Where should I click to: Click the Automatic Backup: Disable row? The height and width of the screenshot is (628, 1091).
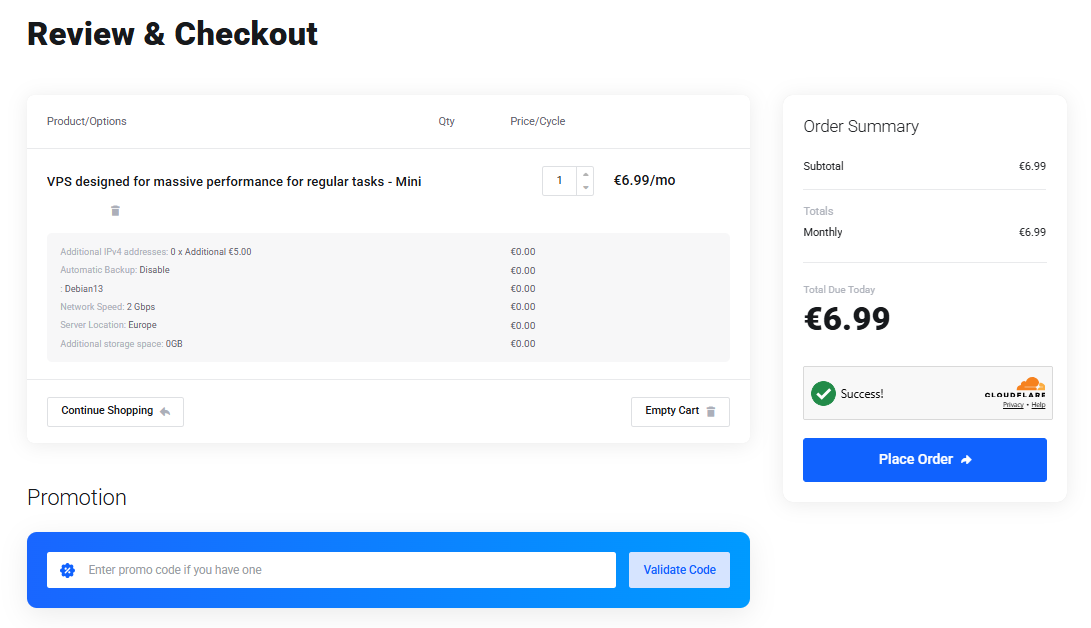click(115, 270)
